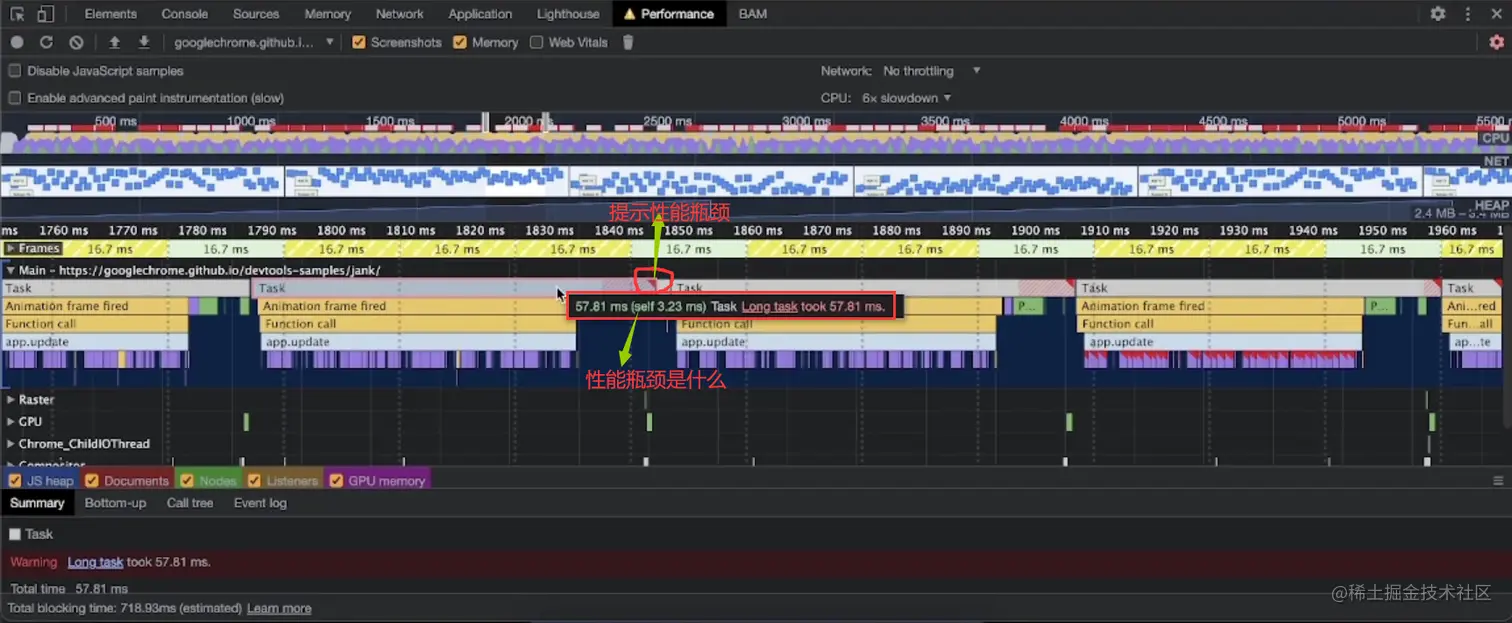This screenshot has height=623, width=1512.
Task: Open the drawer menu icon at right
Action: point(1497,480)
